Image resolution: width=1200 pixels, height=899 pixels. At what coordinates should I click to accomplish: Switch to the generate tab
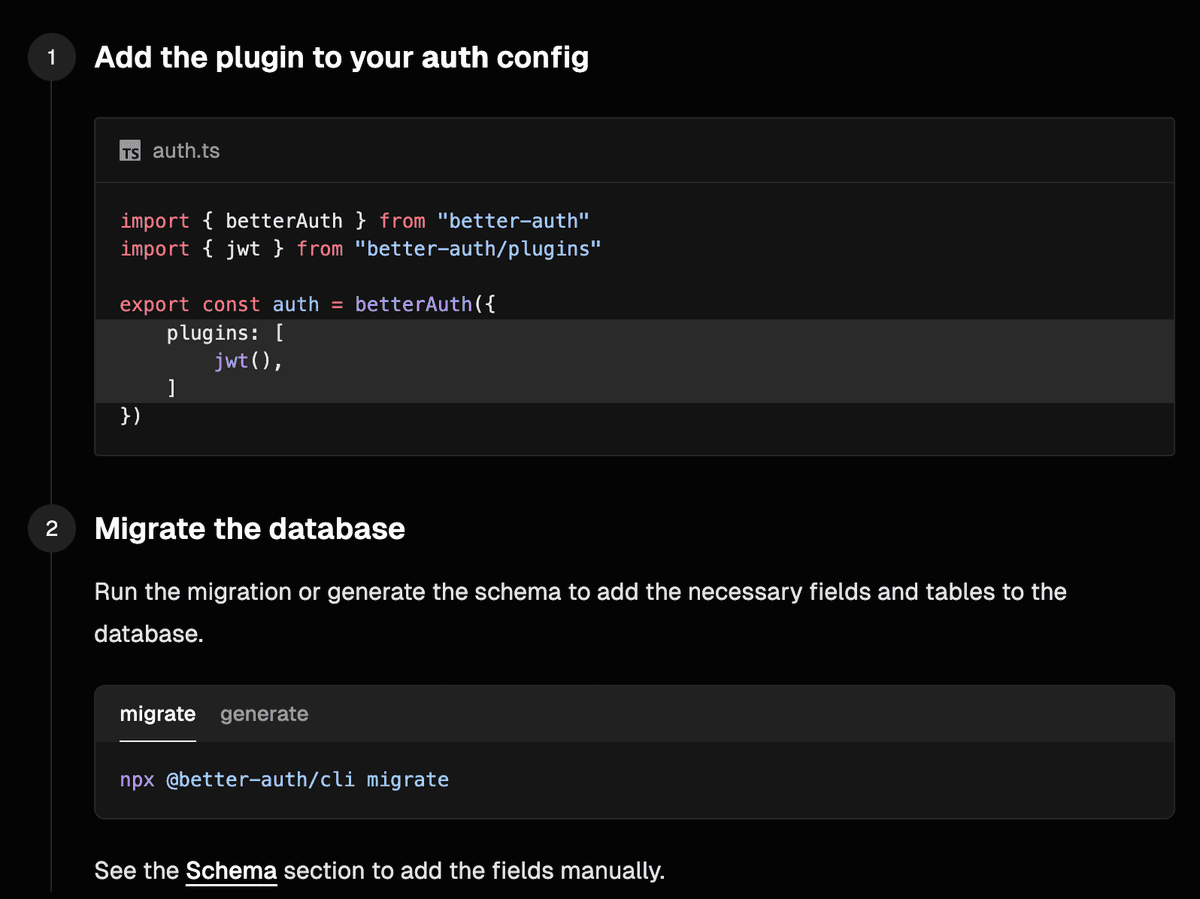[264, 714]
